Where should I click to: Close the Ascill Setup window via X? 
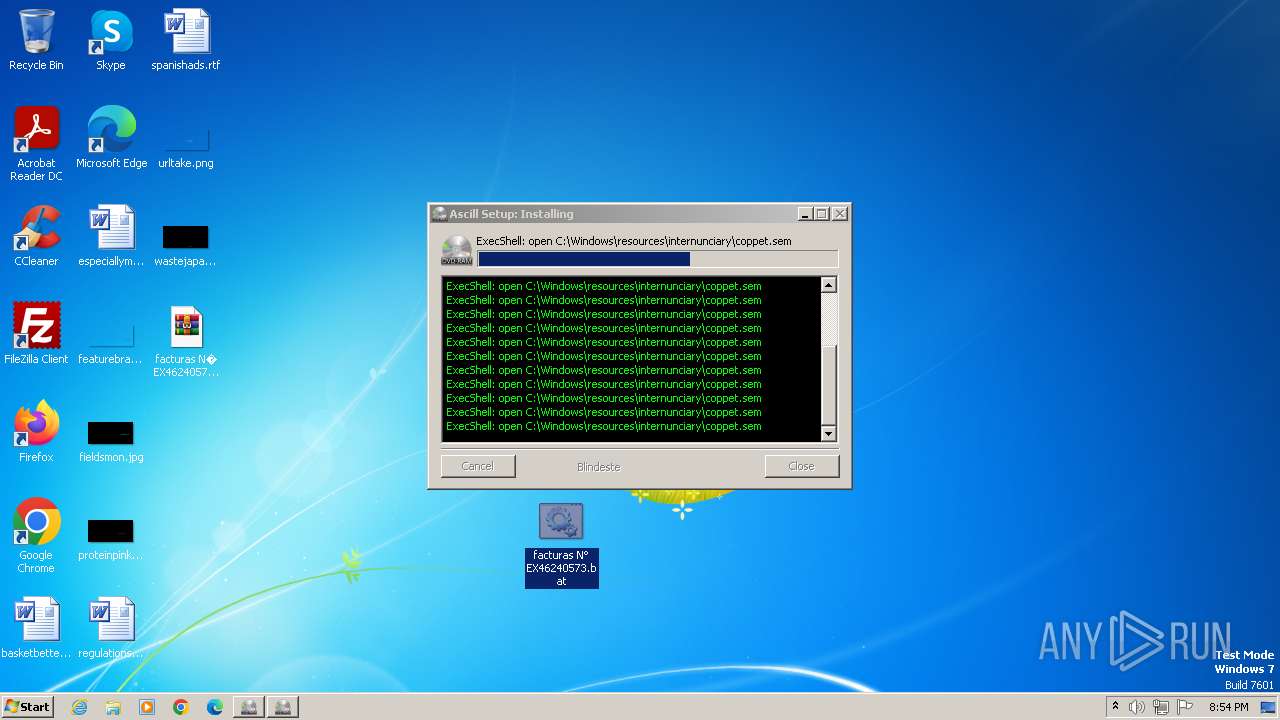(x=840, y=214)
